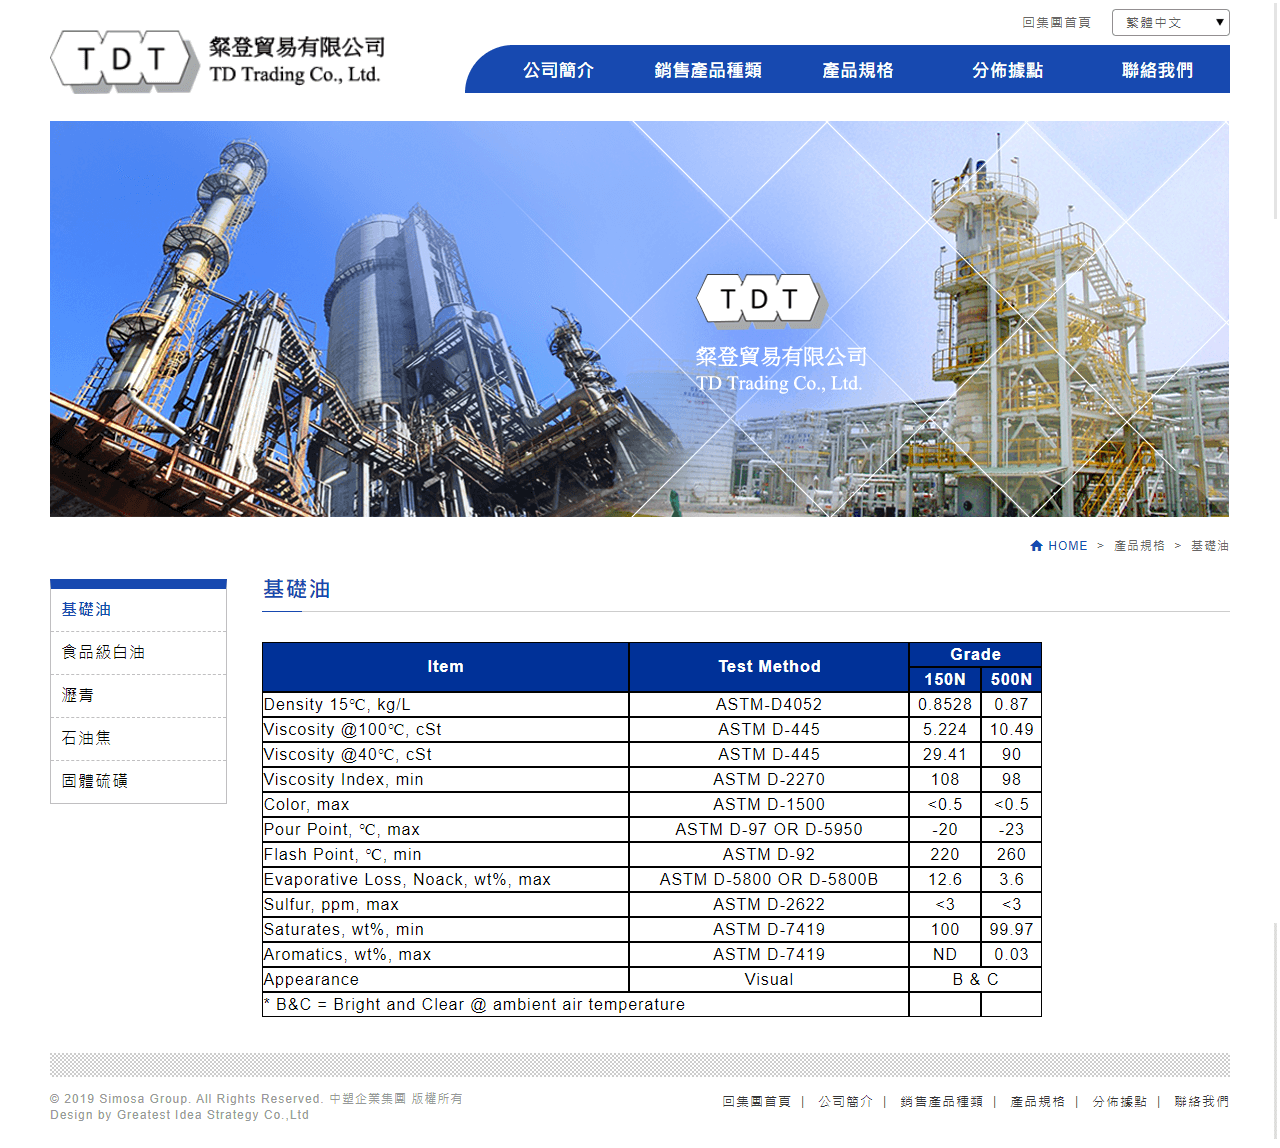Choose 瀝青 from the sidebar list
1280x1148 pixels.
pos(78,696)
